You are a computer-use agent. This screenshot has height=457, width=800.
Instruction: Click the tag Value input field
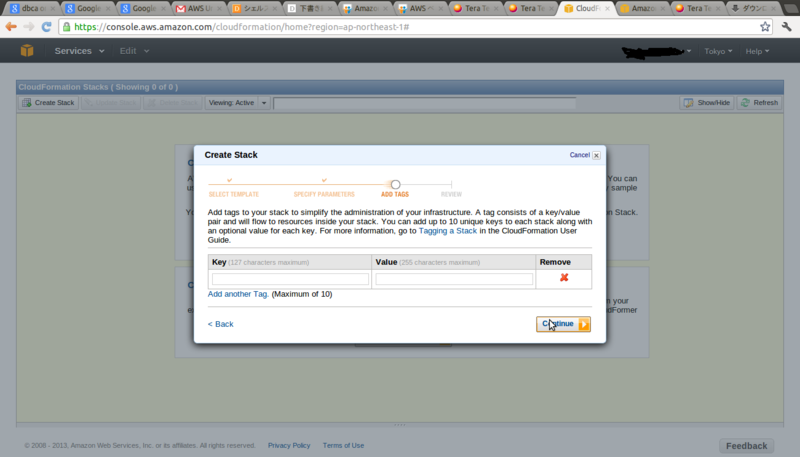(x=454, y=279)
